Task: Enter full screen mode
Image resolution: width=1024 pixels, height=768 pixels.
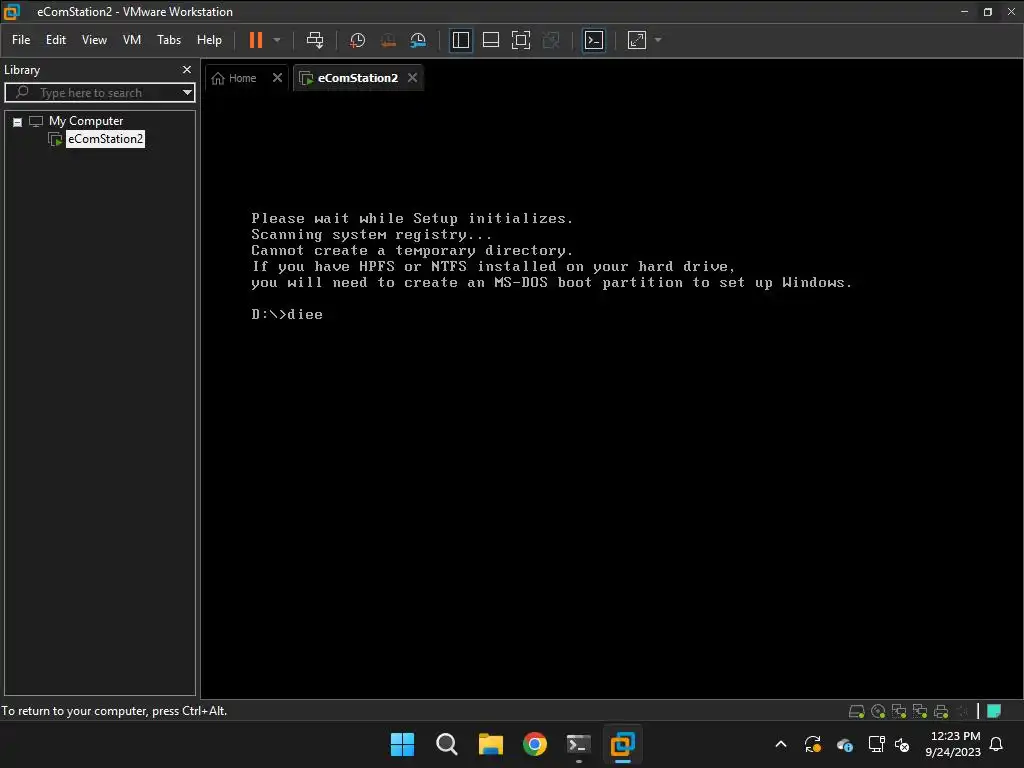Action: coord(520,40)
